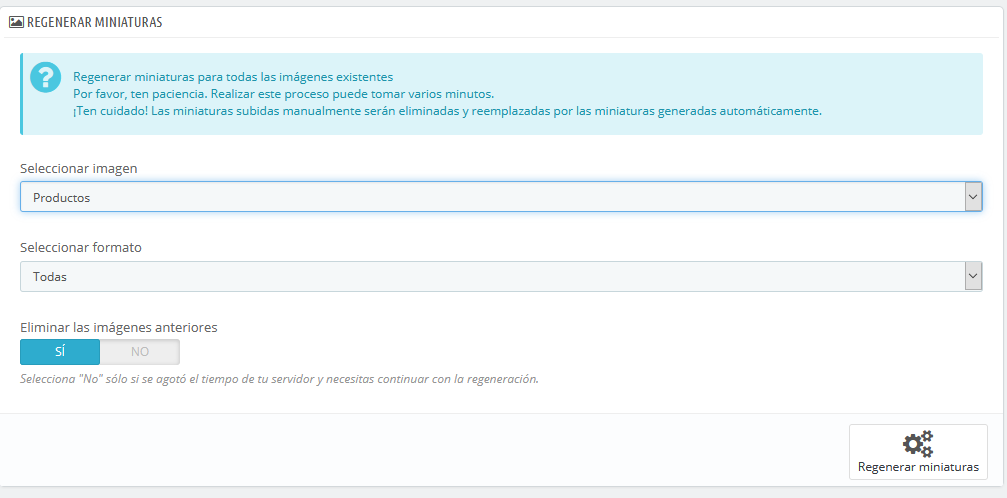Click the line starting 'Por favor, ten paciencia'
The image size is (1007, 498).
[x=283, y=94]
